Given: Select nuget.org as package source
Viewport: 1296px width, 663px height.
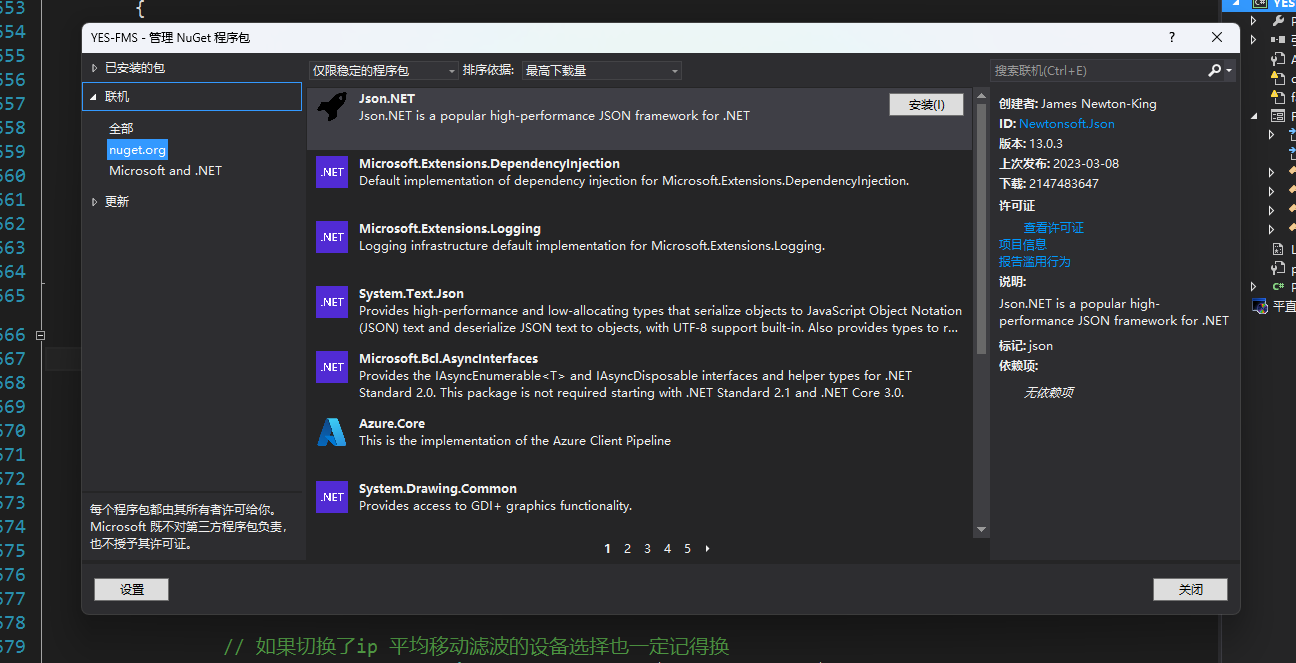Looking at the screenshot, I should (x=137, y=149).
